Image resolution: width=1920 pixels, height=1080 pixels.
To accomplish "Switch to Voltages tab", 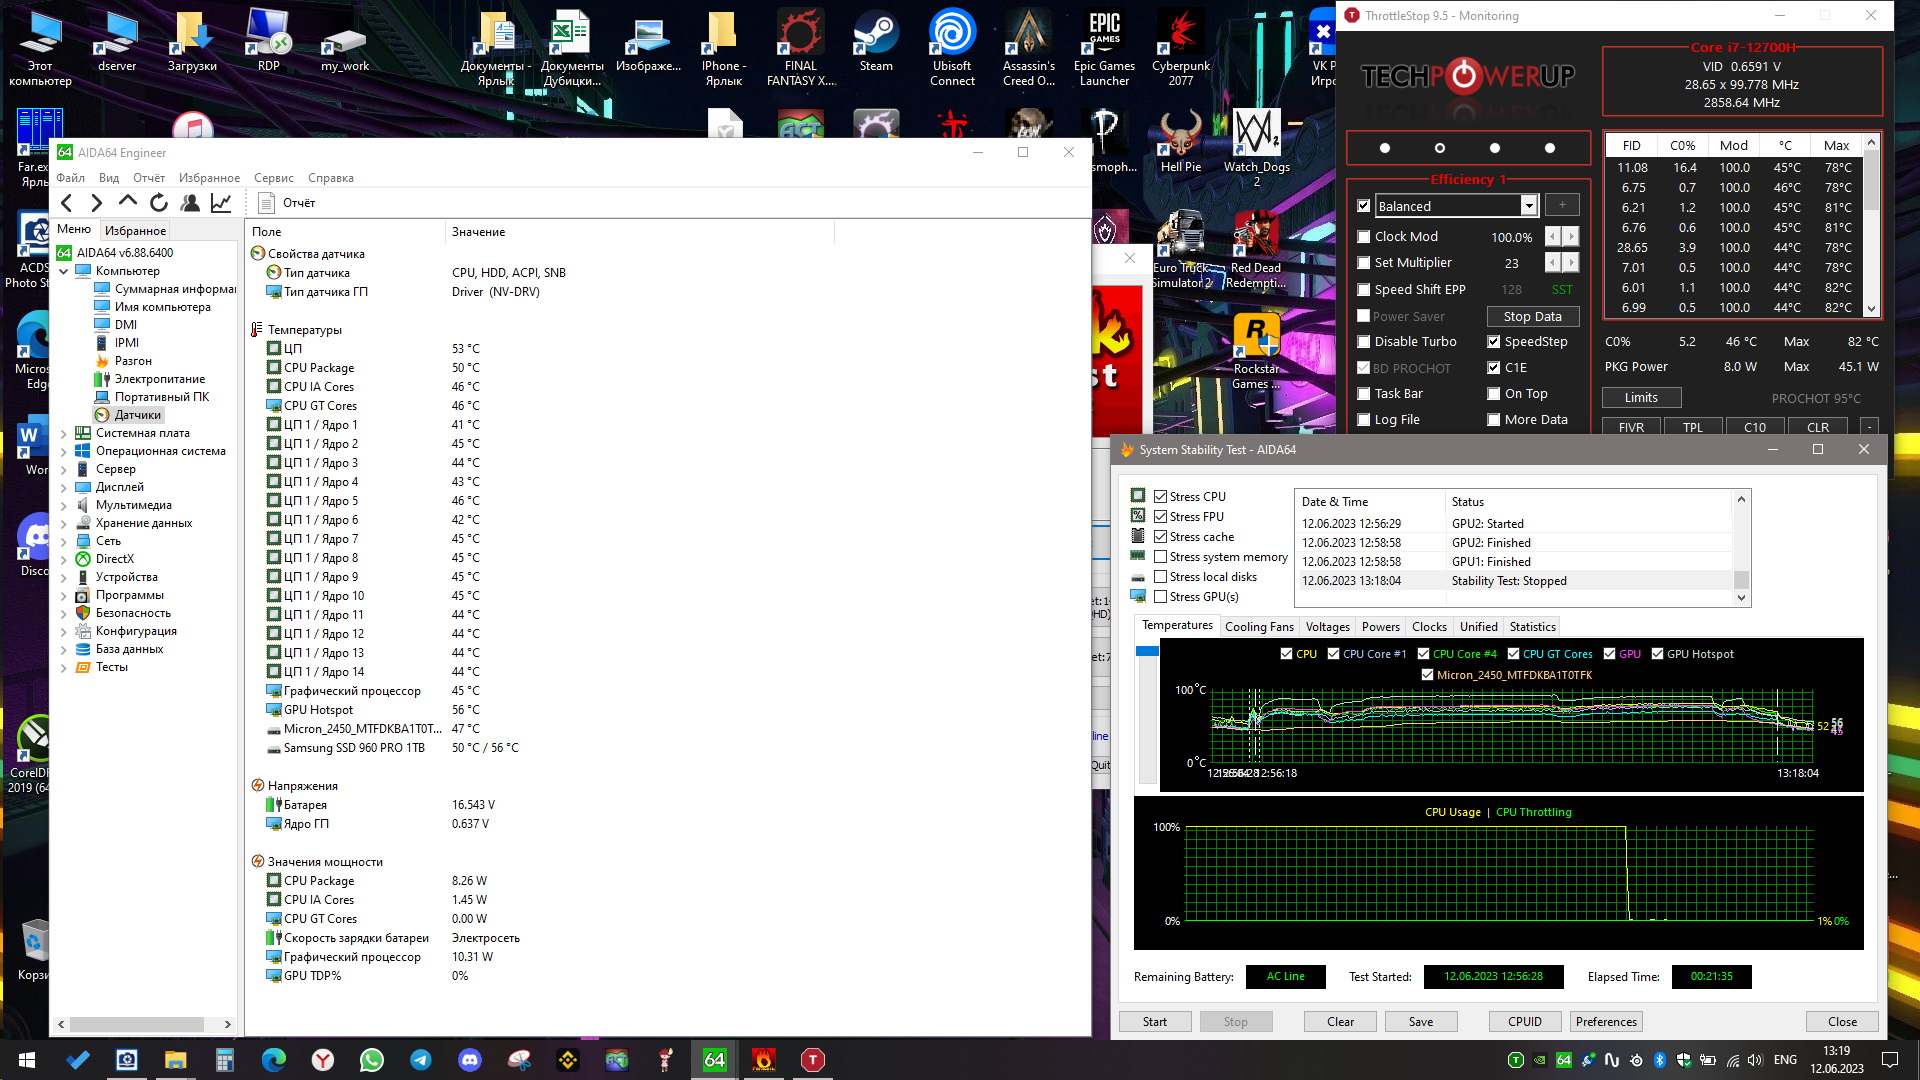I will click(1327, 627).
